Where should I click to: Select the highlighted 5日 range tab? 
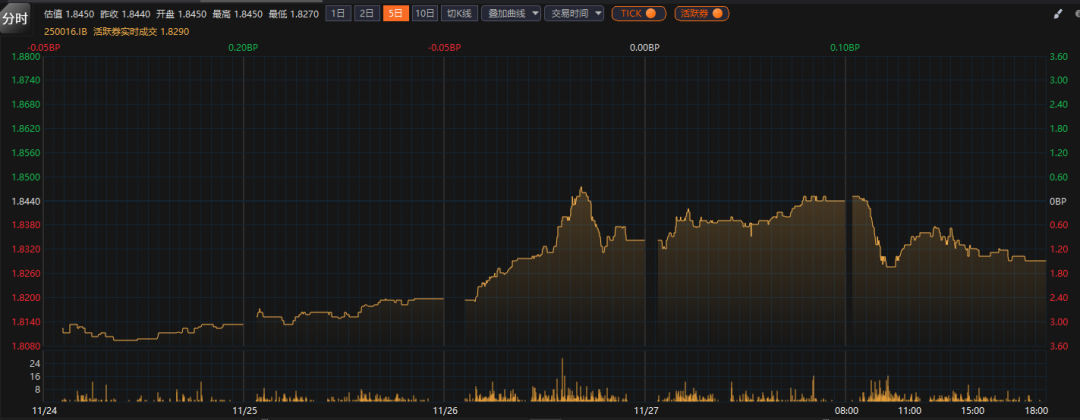[396, 13]
